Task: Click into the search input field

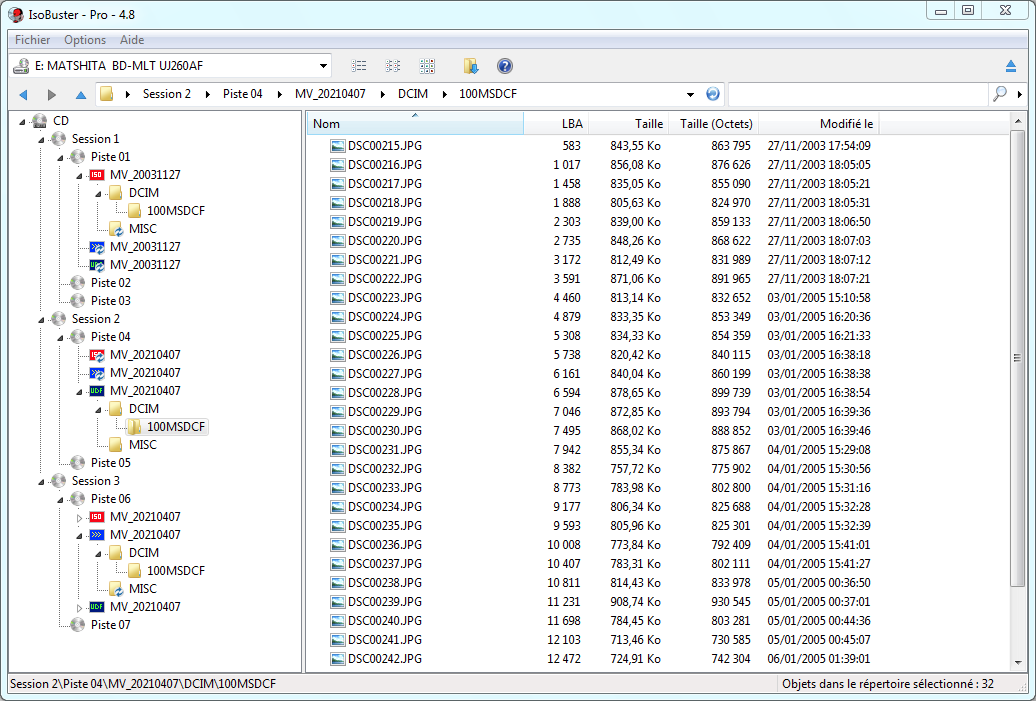Action: click(x=858, y=94)
